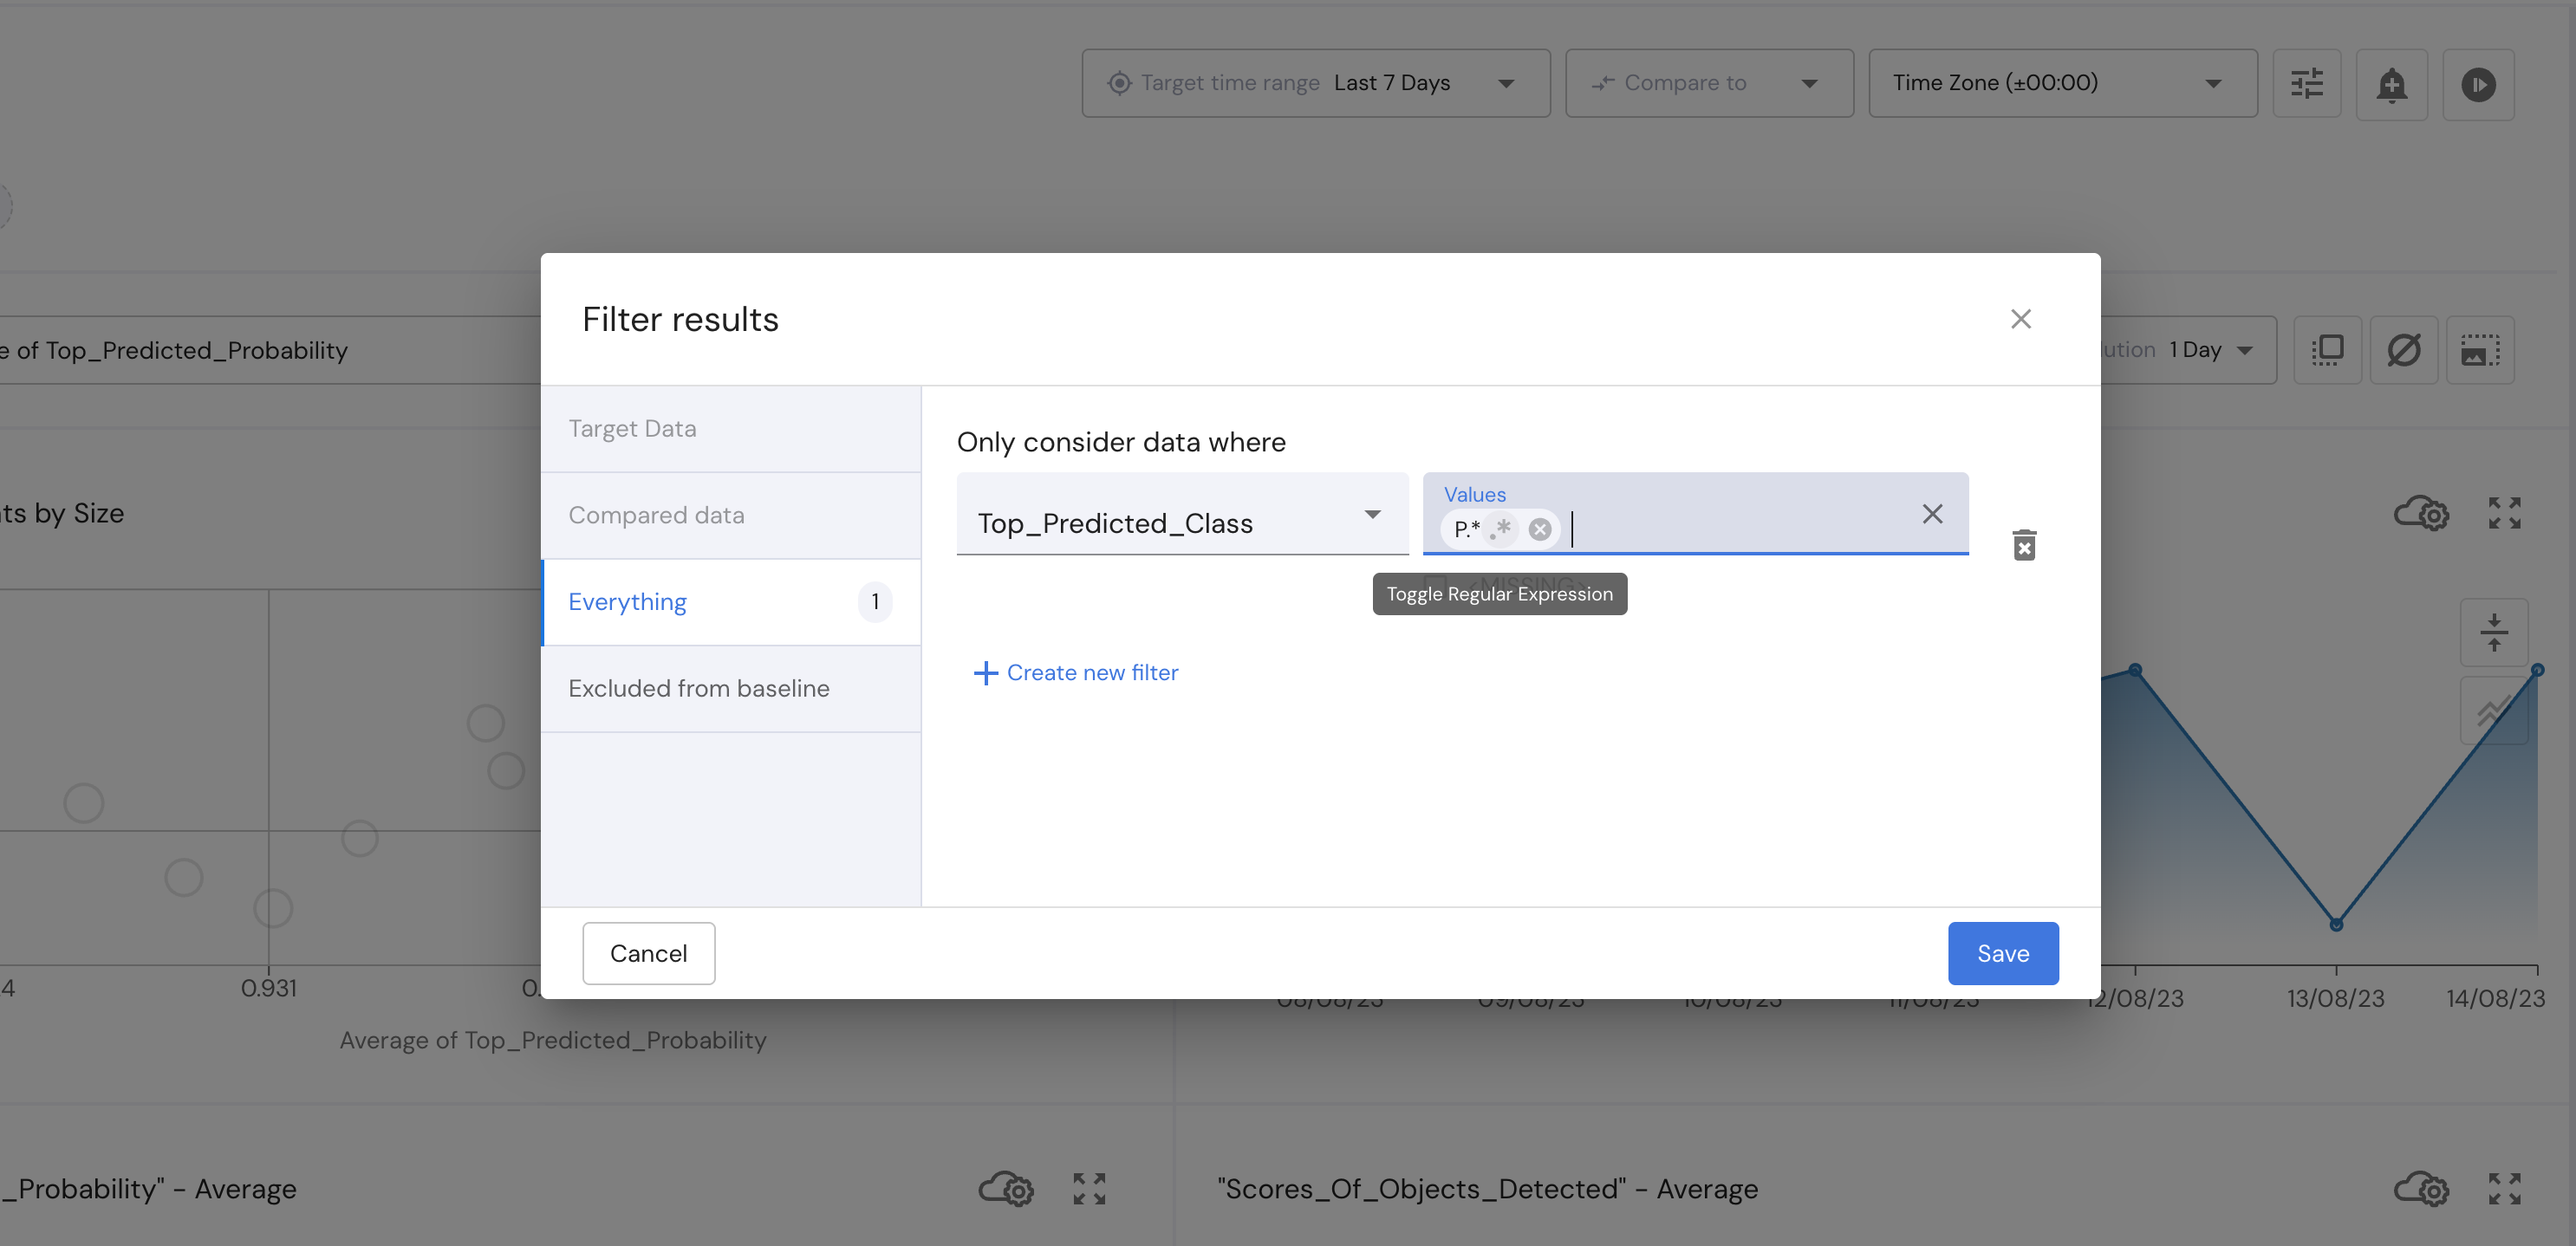2576x1246 pixels.
Task: Close the Filter results dialog
Action: pyautogui.click(x=2020, y=319)
